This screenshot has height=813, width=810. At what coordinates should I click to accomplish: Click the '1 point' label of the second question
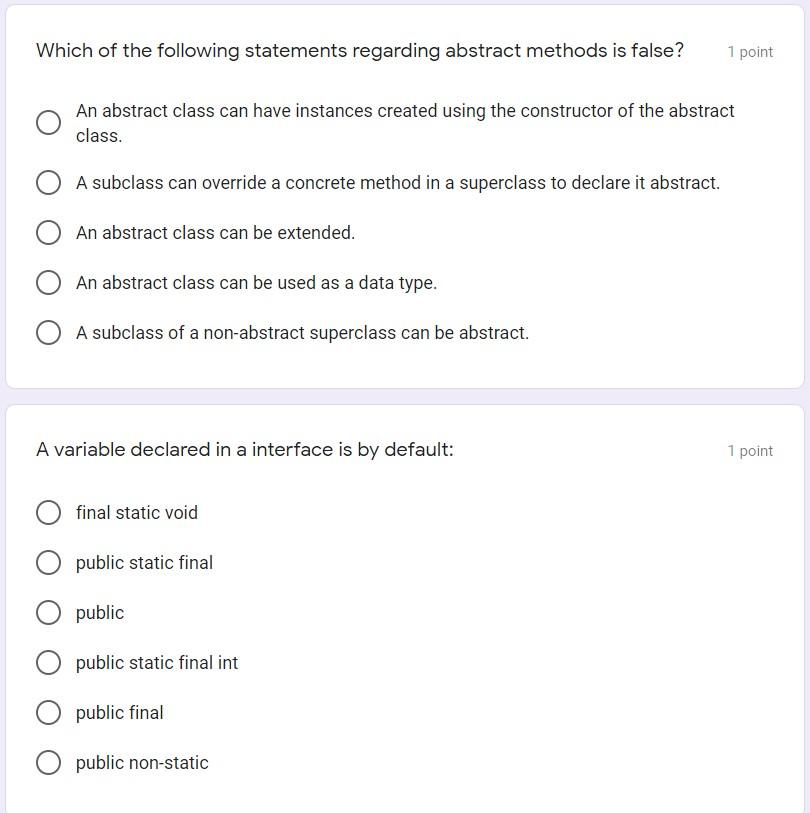(x=750, y=451)
